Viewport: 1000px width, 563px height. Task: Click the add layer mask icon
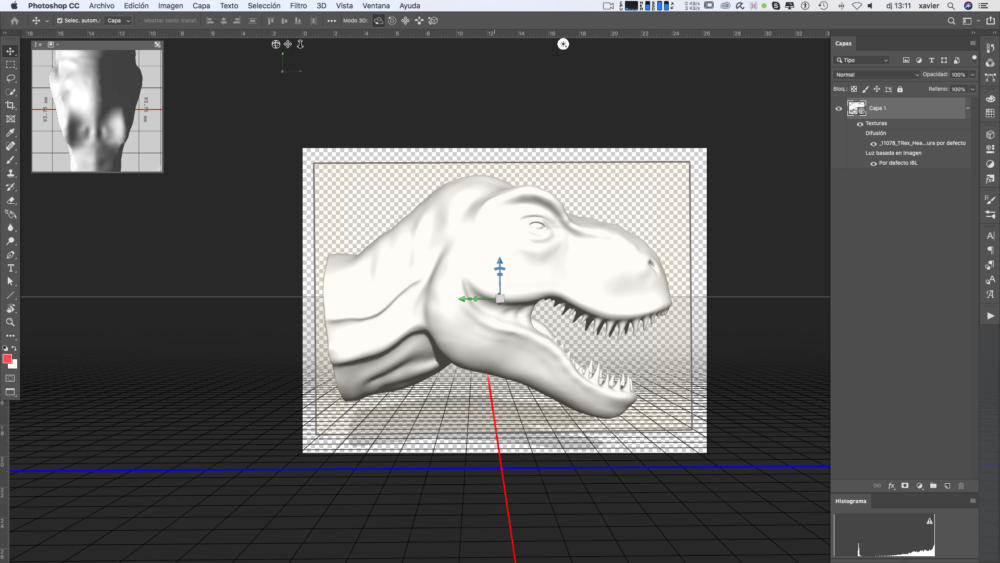(x=904, y=485)
